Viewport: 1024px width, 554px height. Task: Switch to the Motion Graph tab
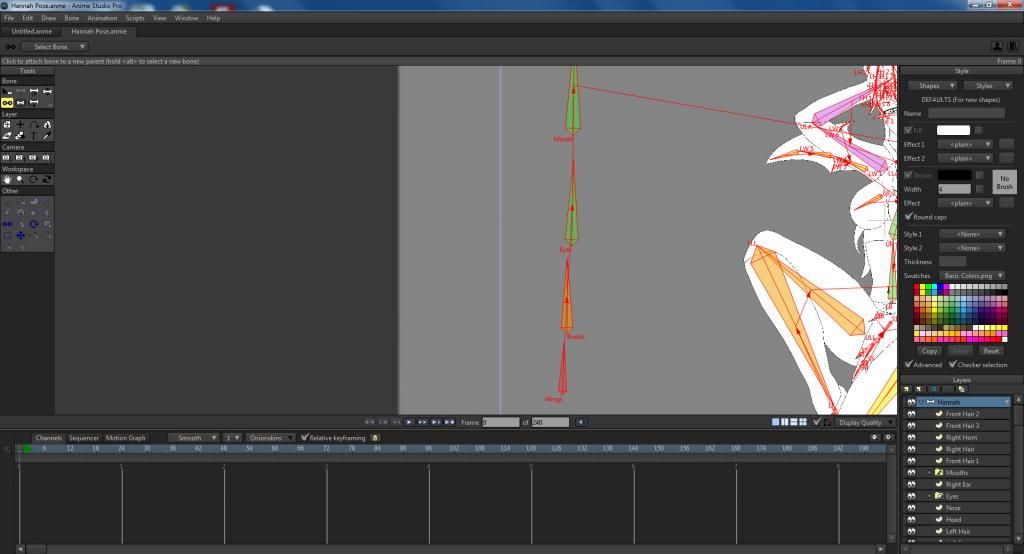(x=125, y=438)
